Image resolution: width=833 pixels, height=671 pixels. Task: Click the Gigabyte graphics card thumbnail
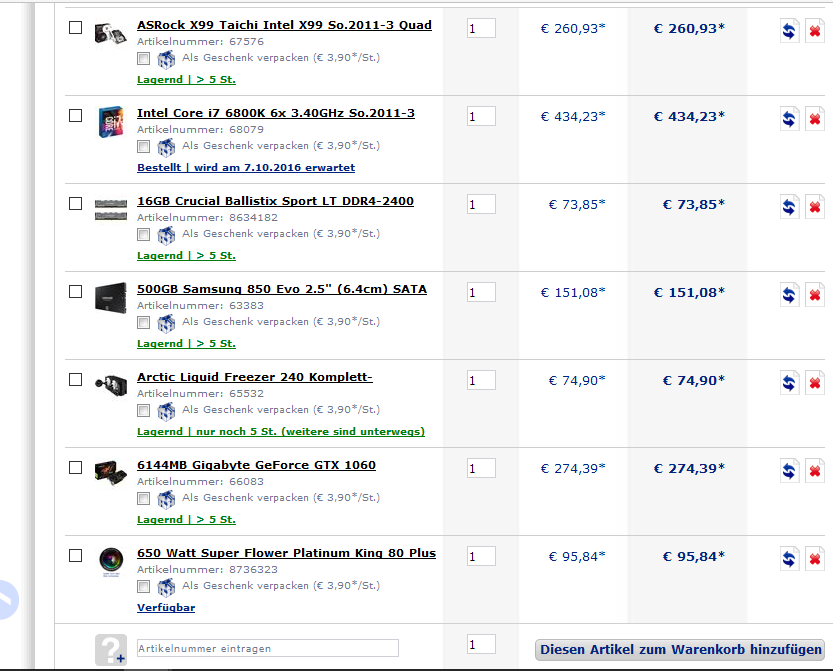point(110,472)
